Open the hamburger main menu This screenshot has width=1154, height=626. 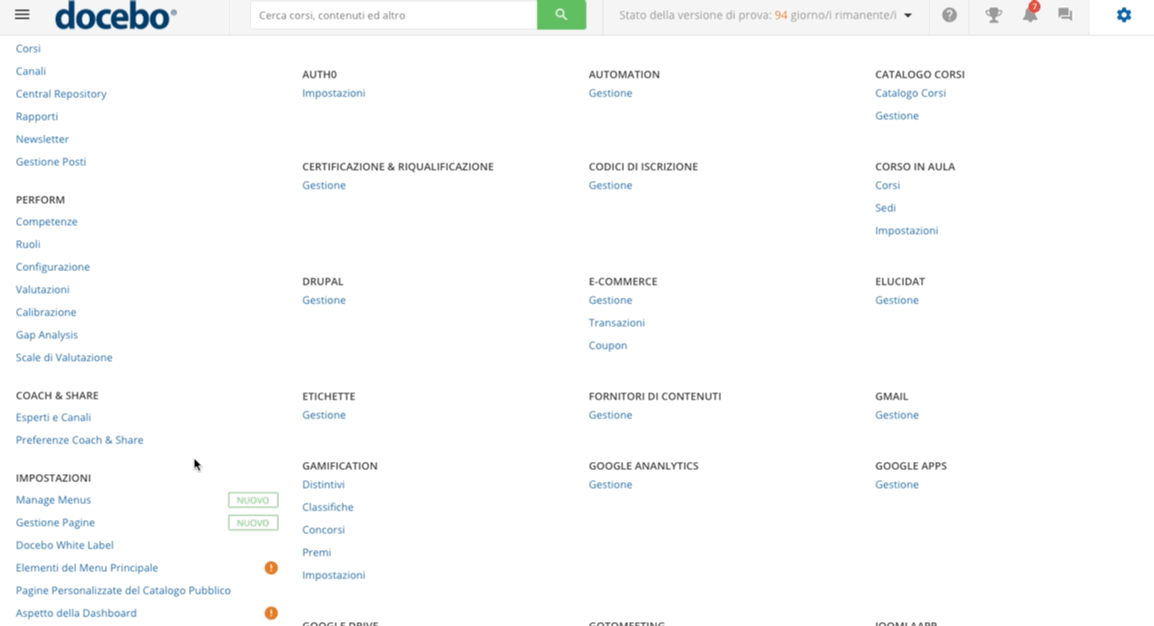pyautogui.click(x=22, y=15)
